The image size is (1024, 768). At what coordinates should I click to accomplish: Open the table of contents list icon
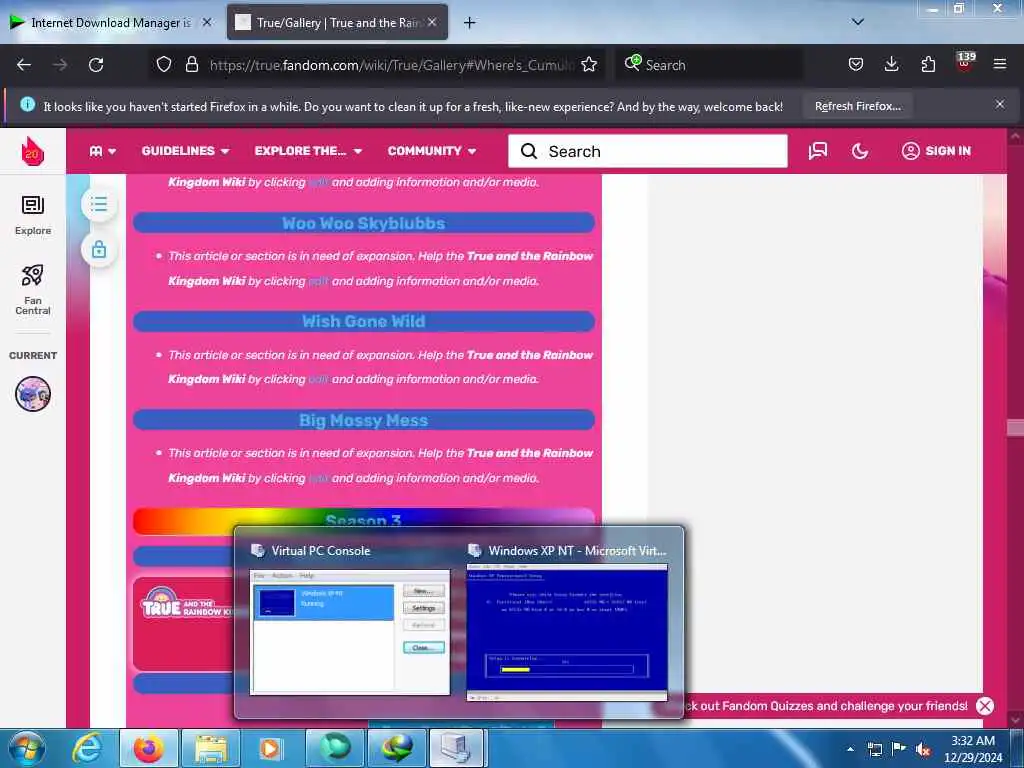[99, 204]
